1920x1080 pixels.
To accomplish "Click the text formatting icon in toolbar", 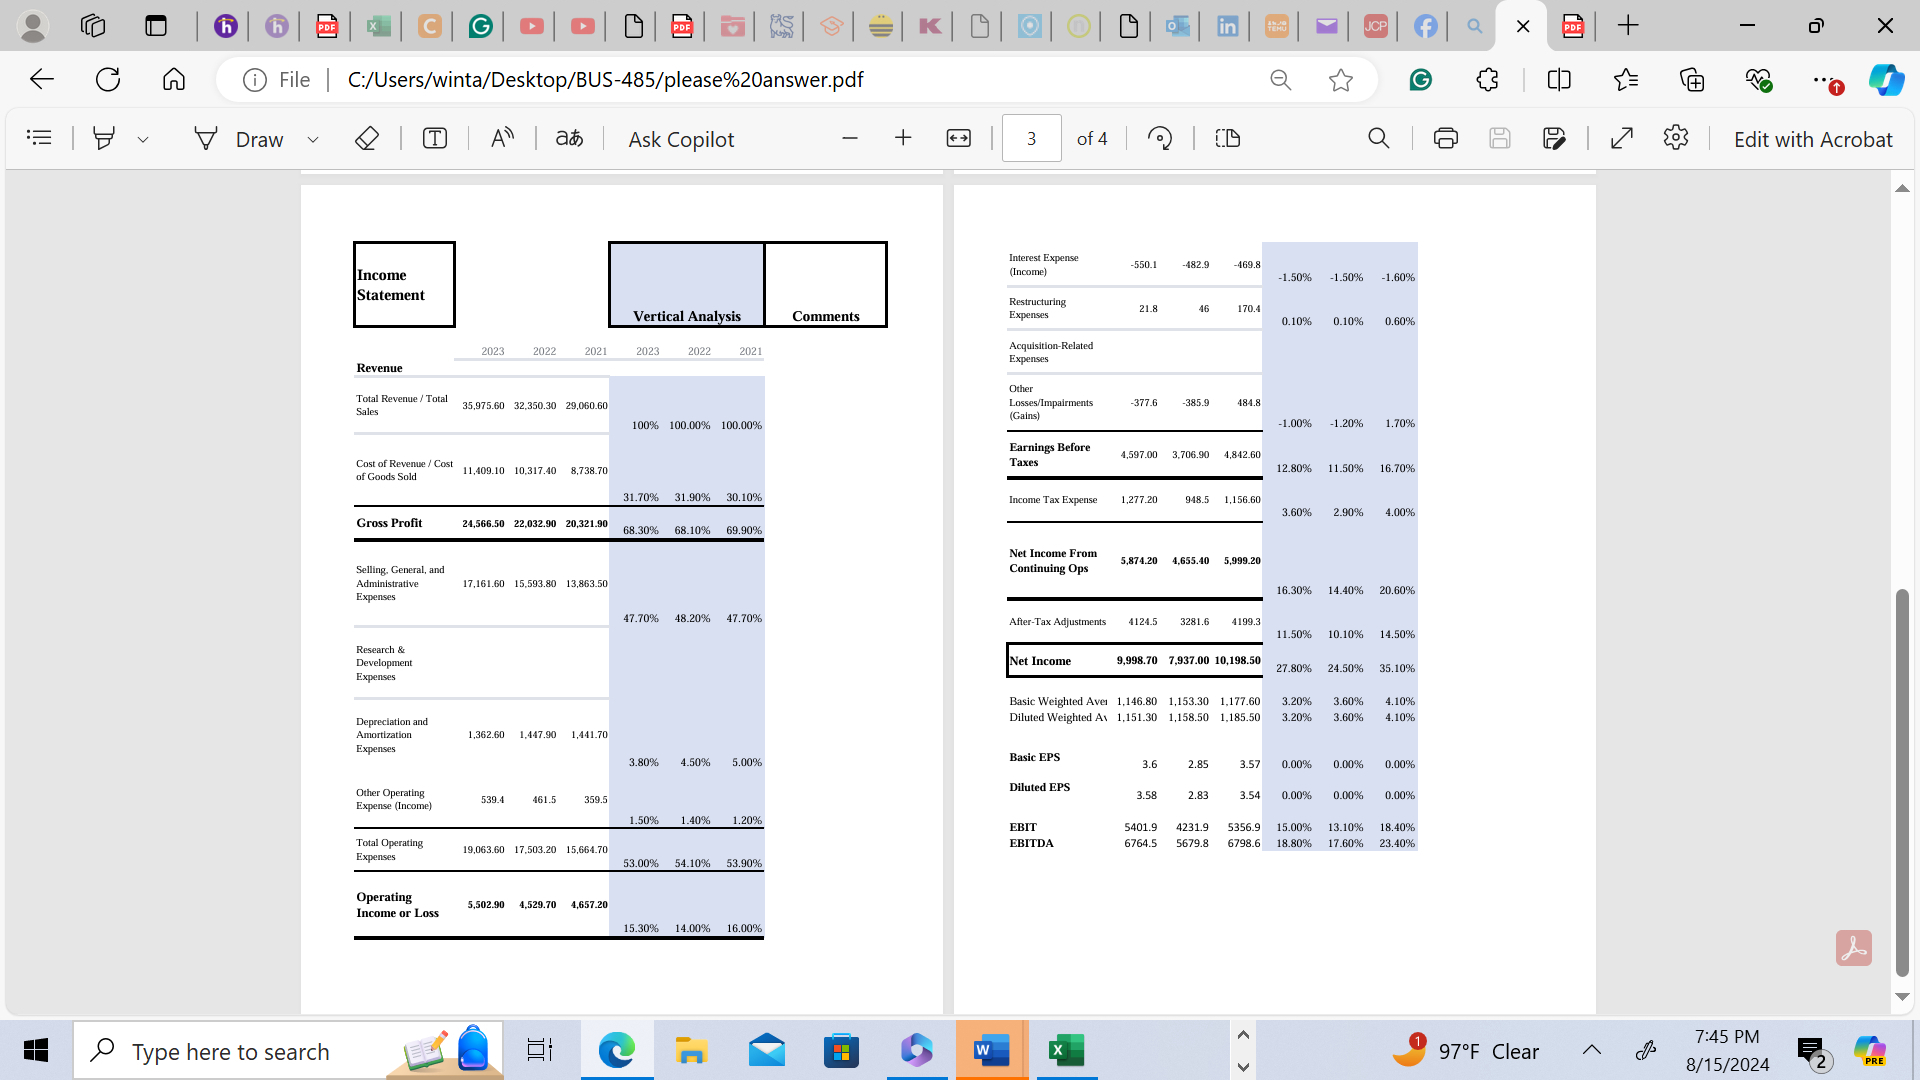I will point(434,138).
